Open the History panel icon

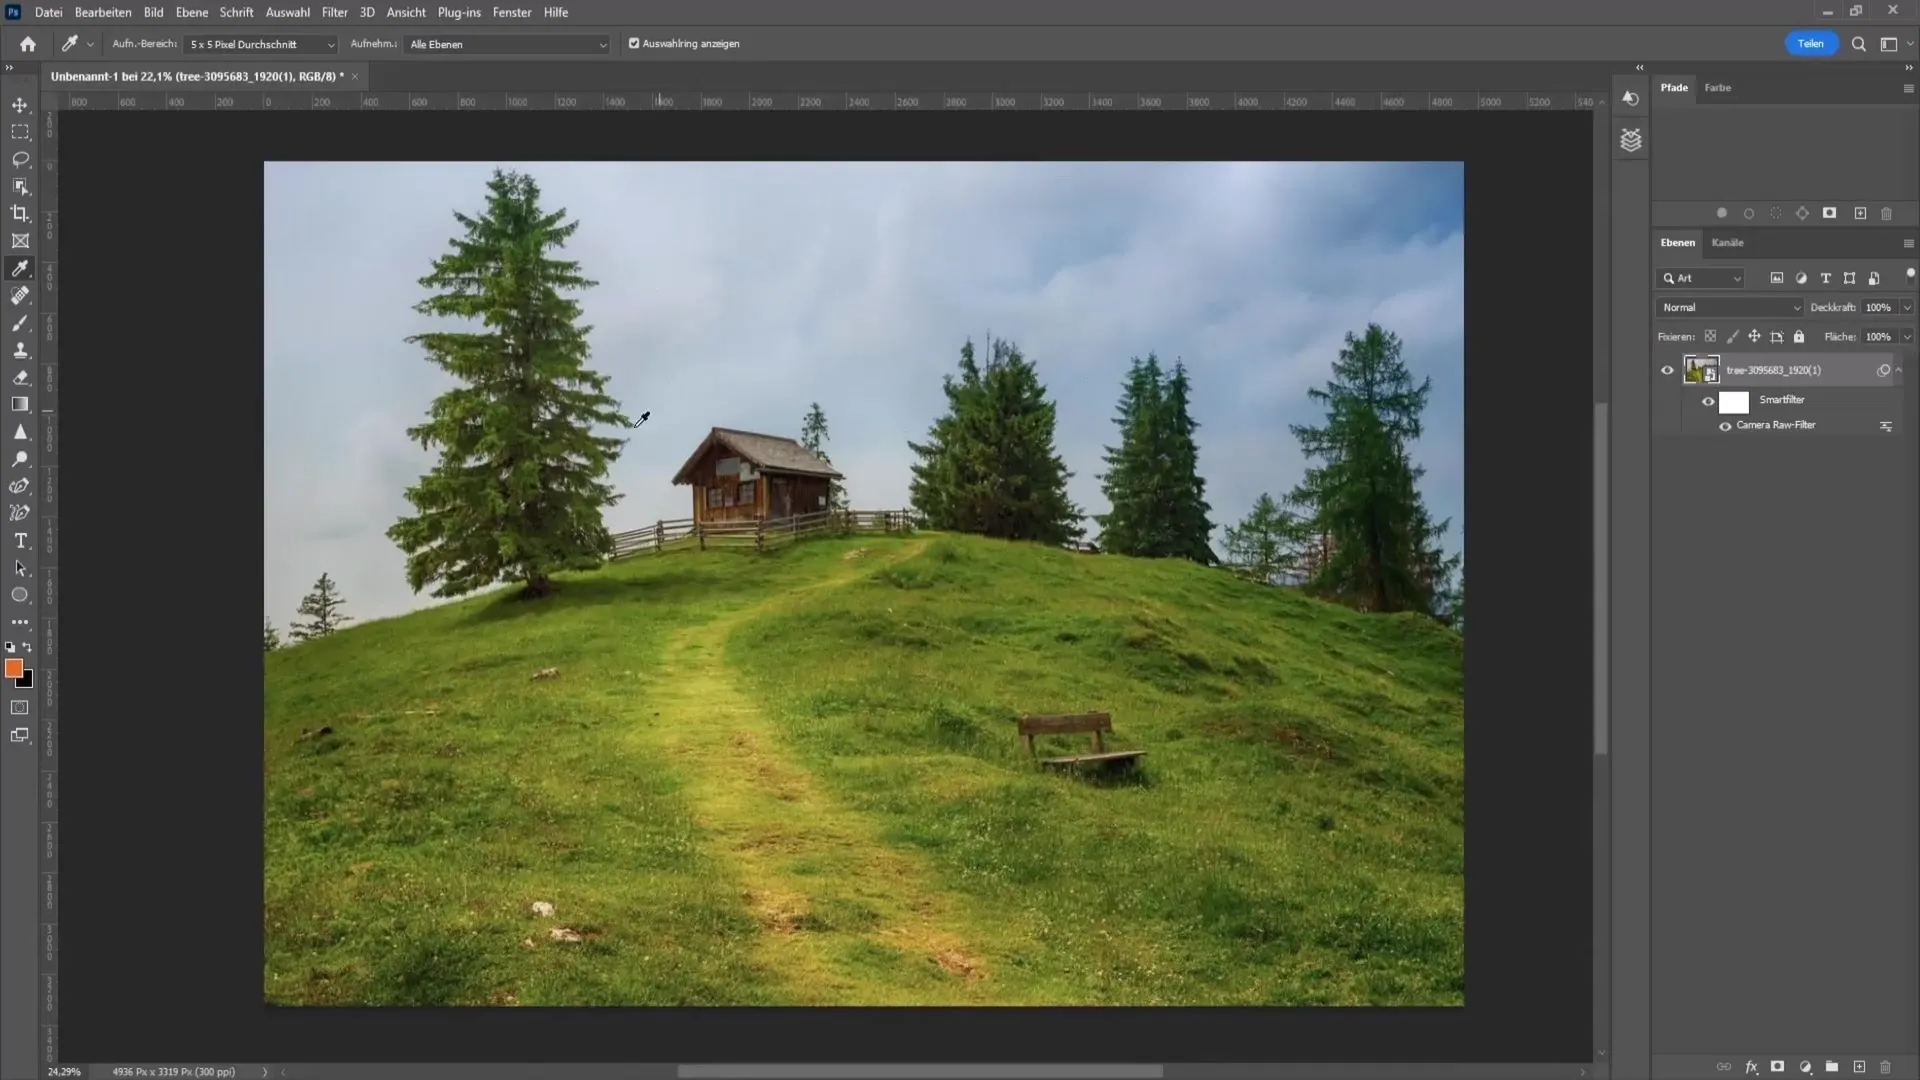coord(1631,98)
